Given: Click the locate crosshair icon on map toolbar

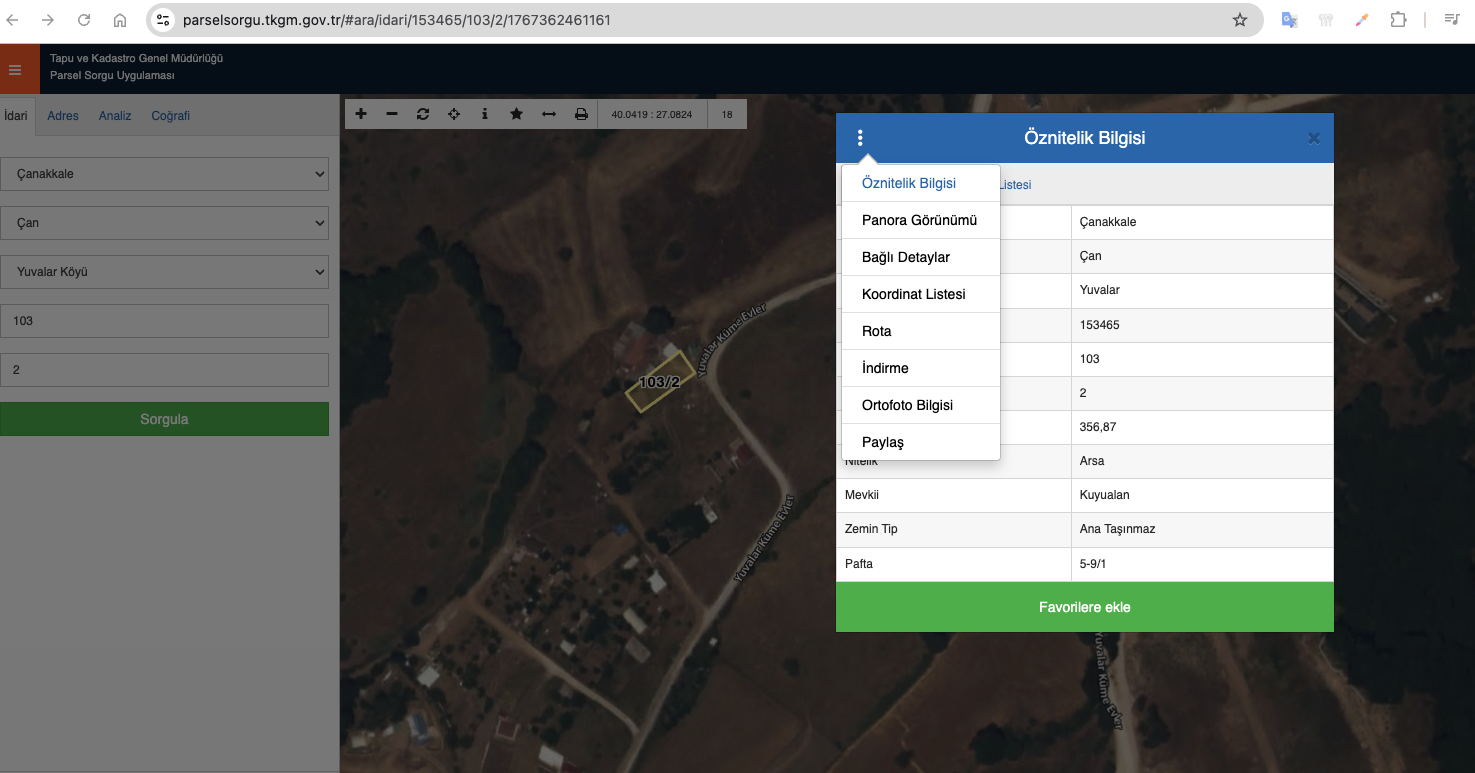Looking at the screenshot, I should 454,114.
